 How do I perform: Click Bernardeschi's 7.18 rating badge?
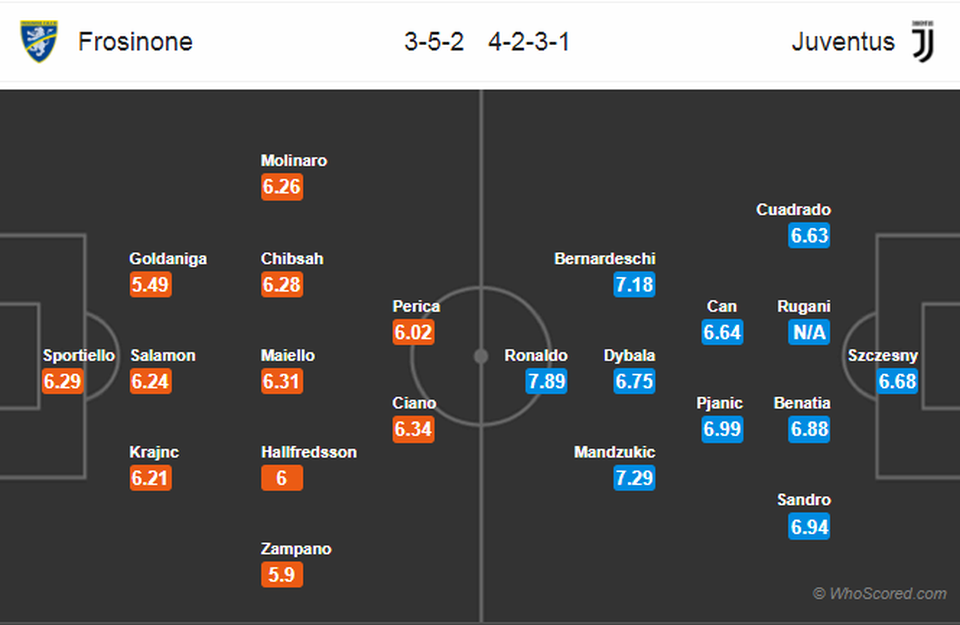(634, 285)
